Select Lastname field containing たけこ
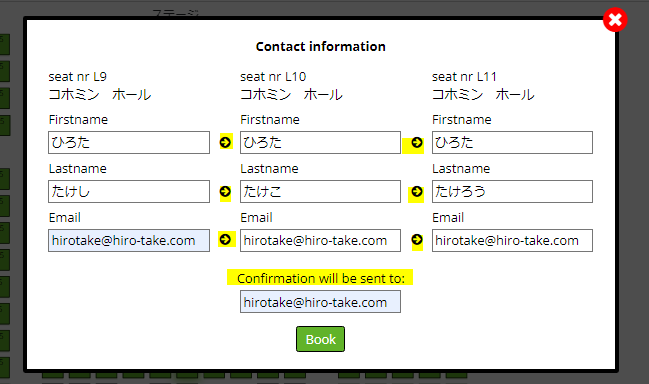The height and width of the screenshot is (384, 649). click(x=320, y=191)
